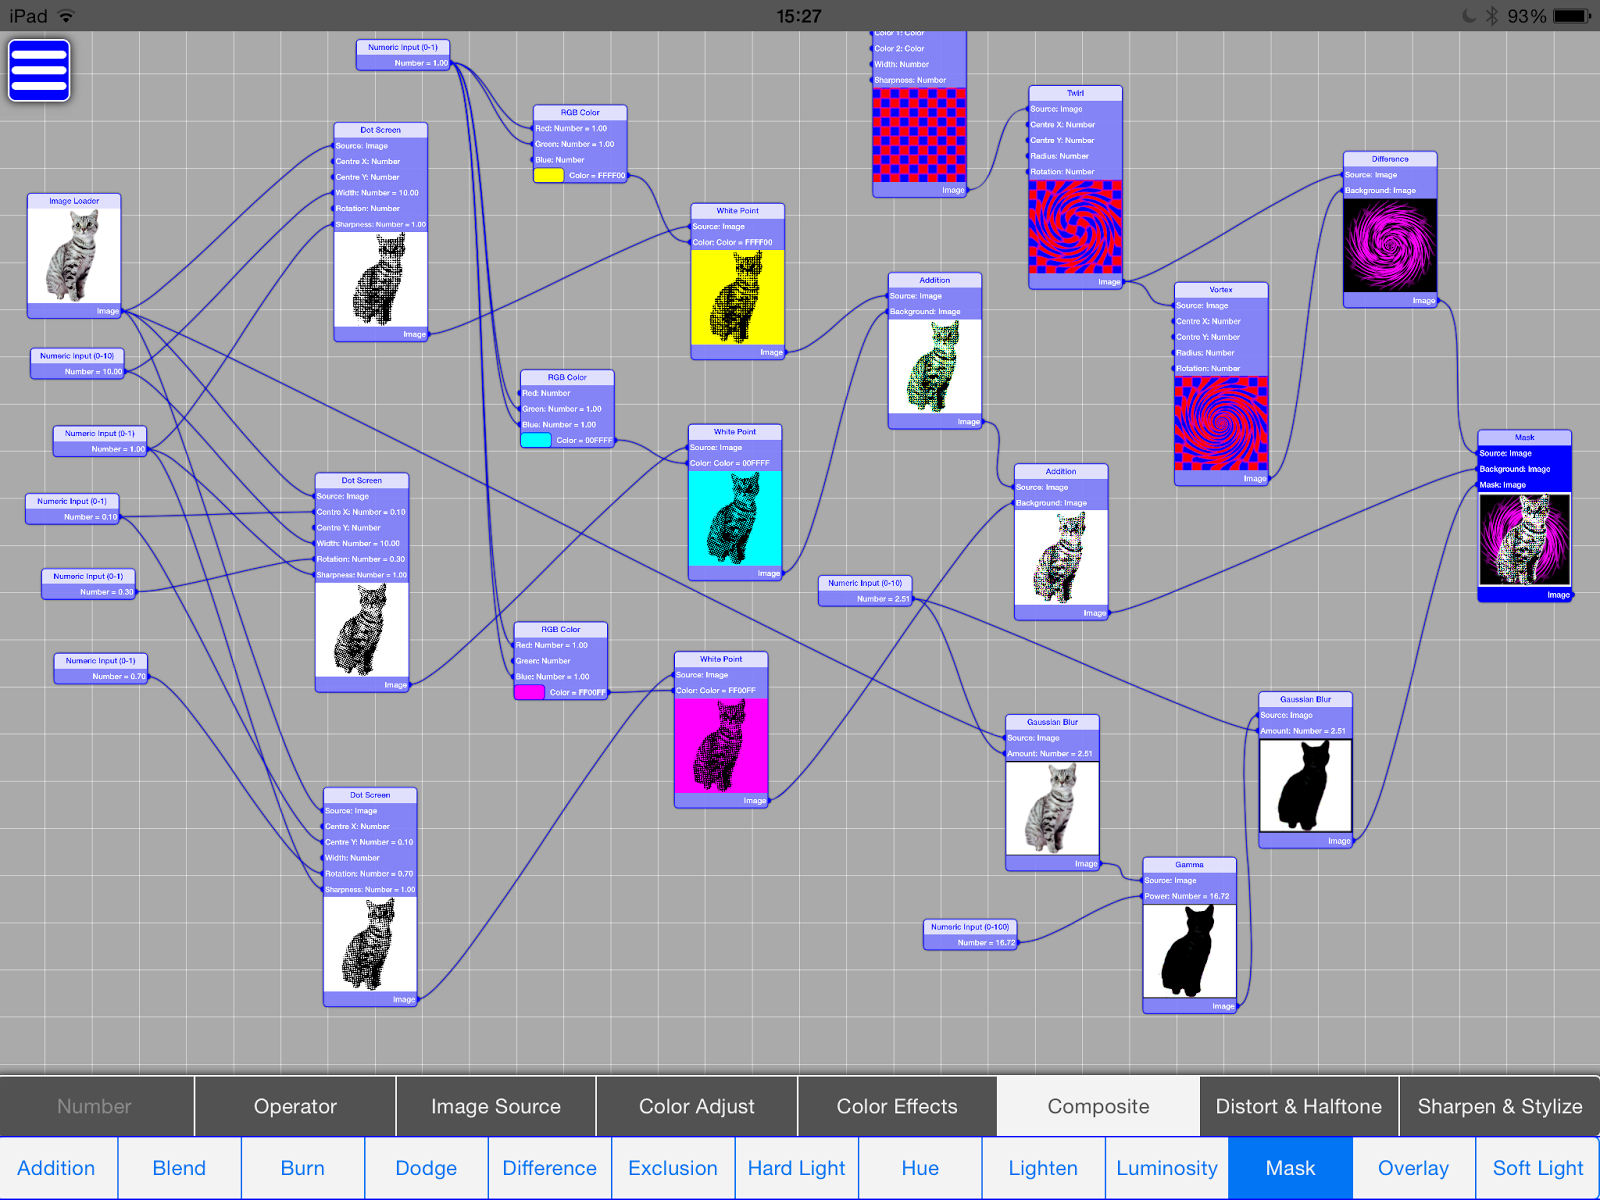1600x1200 pixels.
Task: Select the Mask node title bar
Action: [x=1525, y=437]
